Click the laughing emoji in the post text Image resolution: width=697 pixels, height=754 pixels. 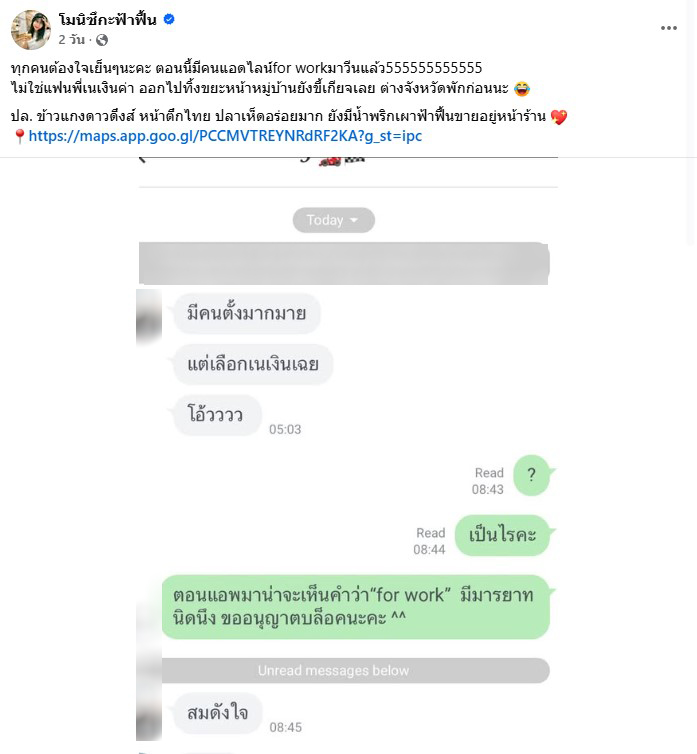click(x=522, y=88)
